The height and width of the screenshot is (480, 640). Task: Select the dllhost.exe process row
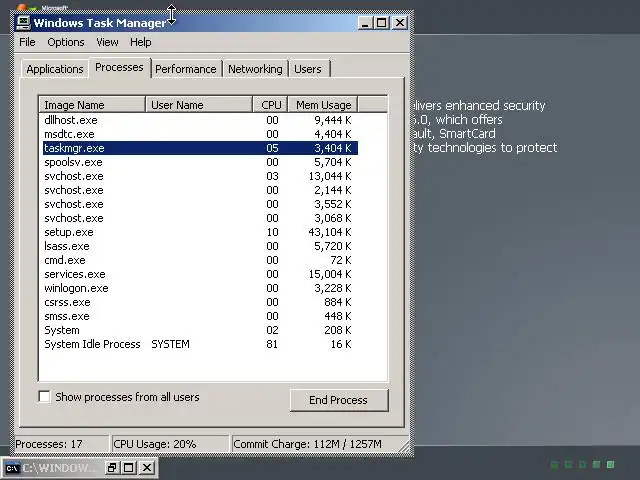[200, 120]
